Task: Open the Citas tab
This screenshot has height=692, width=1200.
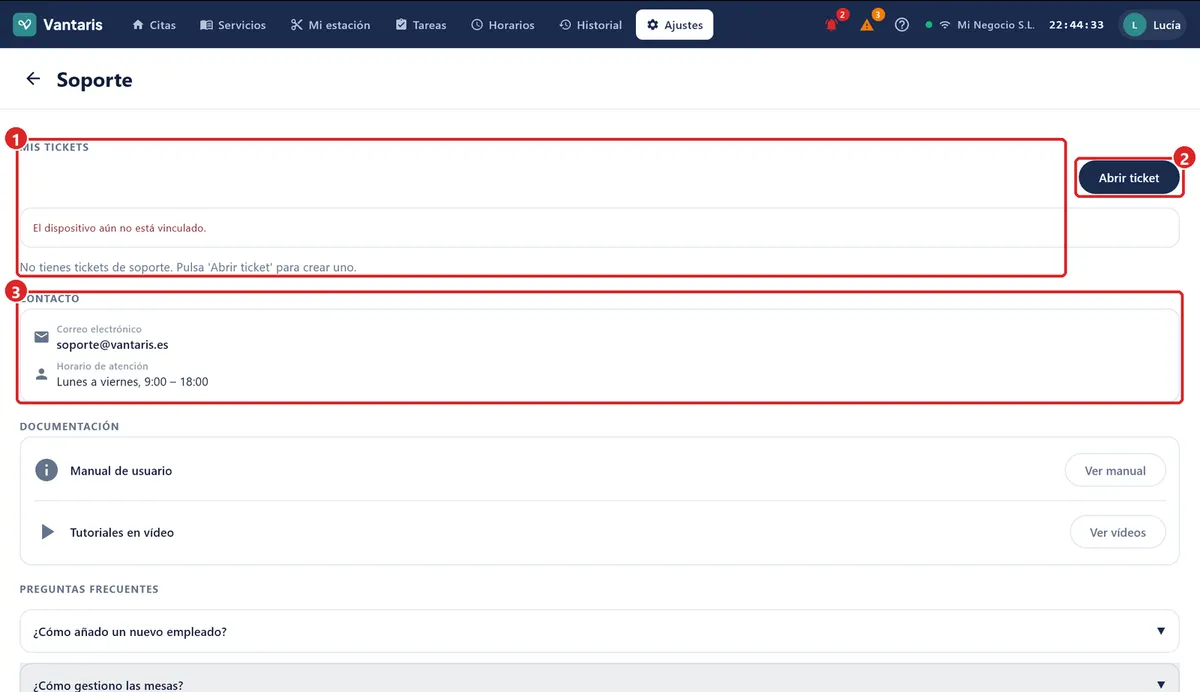Action: click(154, 25)
